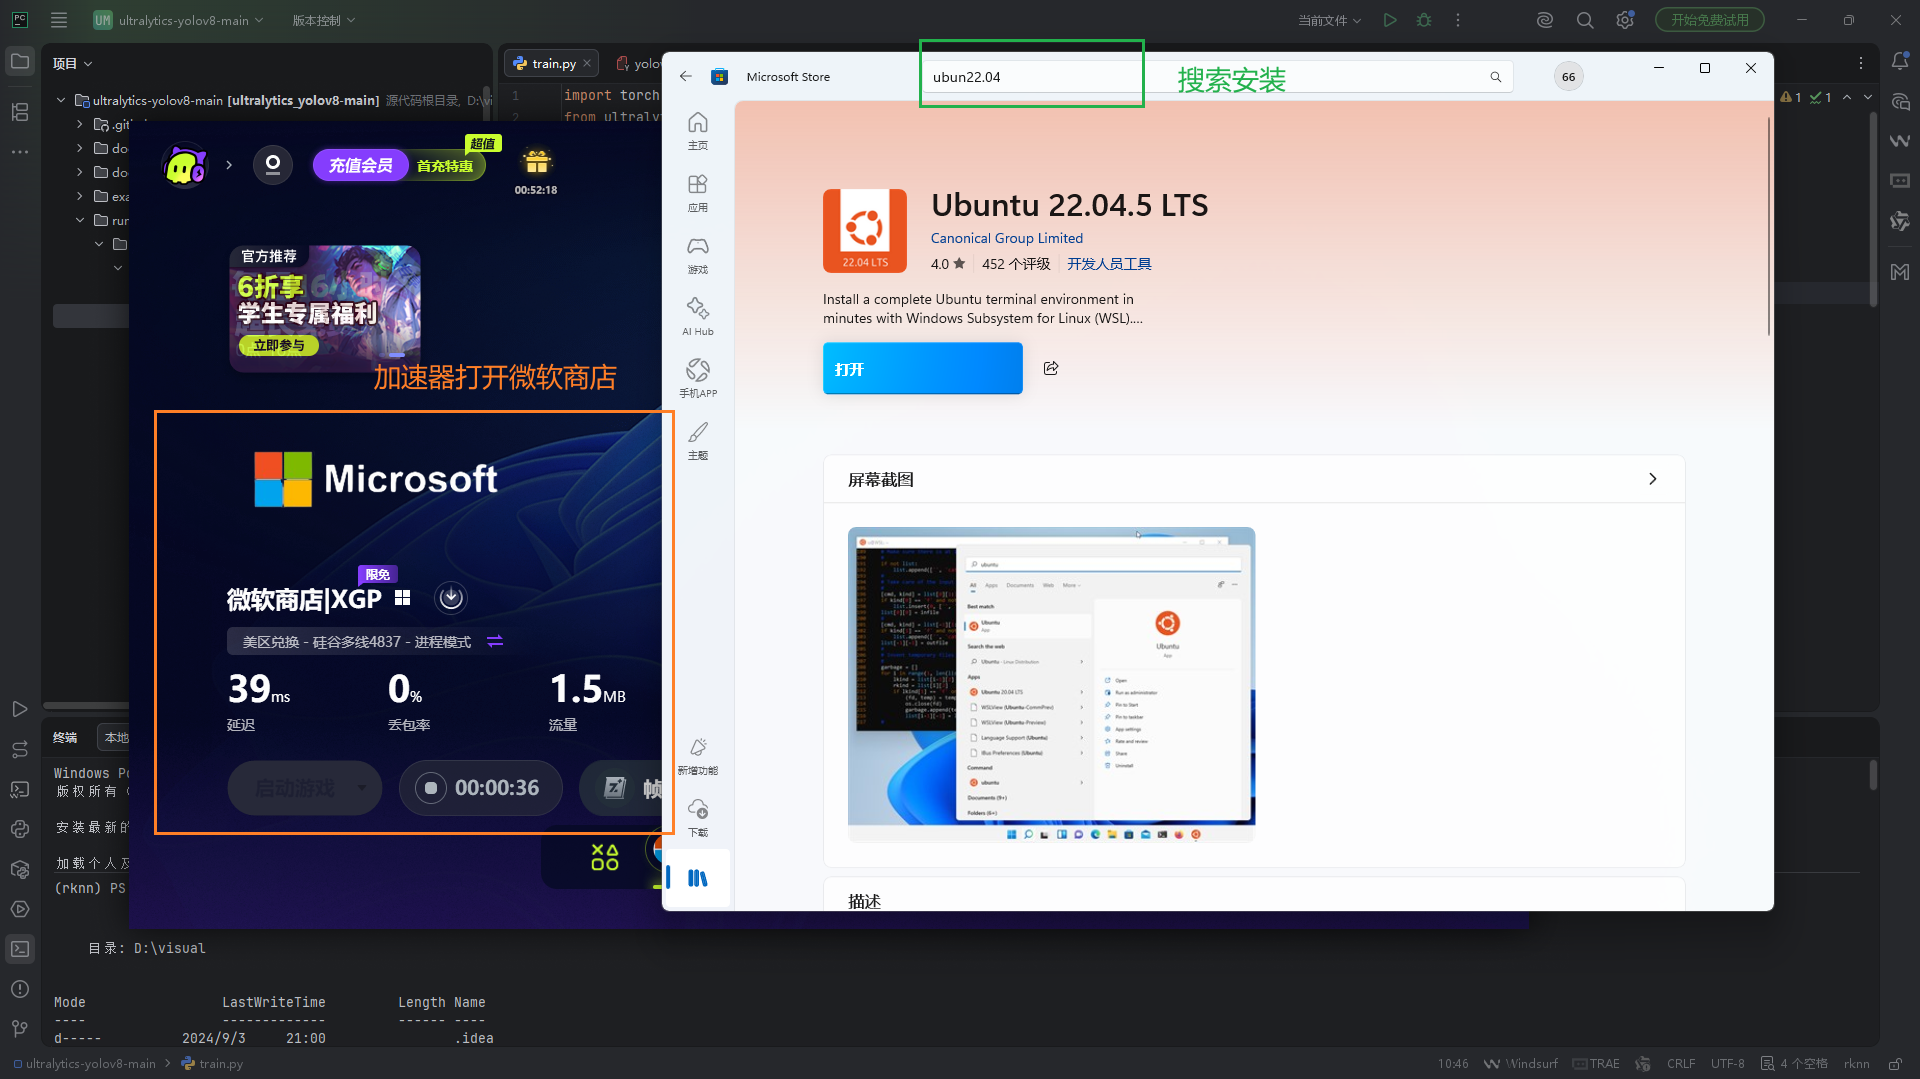The height and width of the screenshot is (1079, 1920).
Task: Click the Ubuntu screenshot thumbnail
Action: 1050,683
